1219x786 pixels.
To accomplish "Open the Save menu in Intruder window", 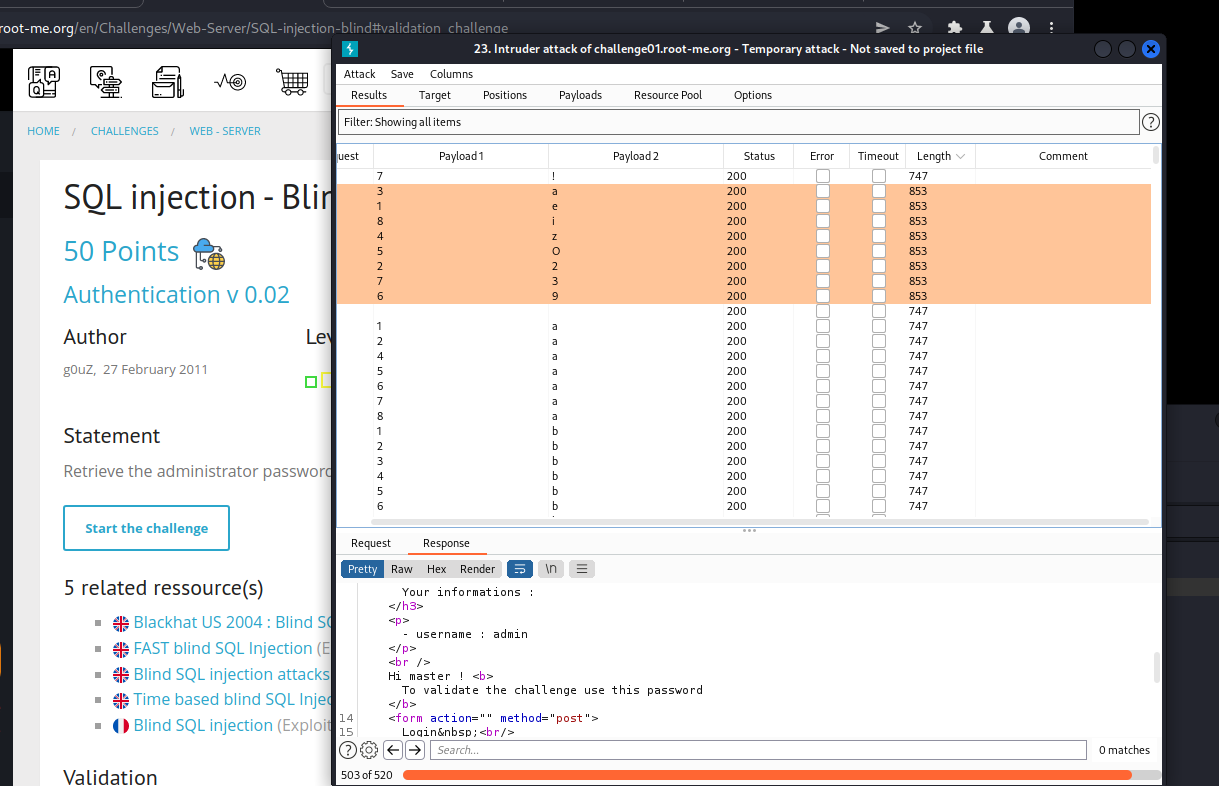I will [x=402, y=74].
